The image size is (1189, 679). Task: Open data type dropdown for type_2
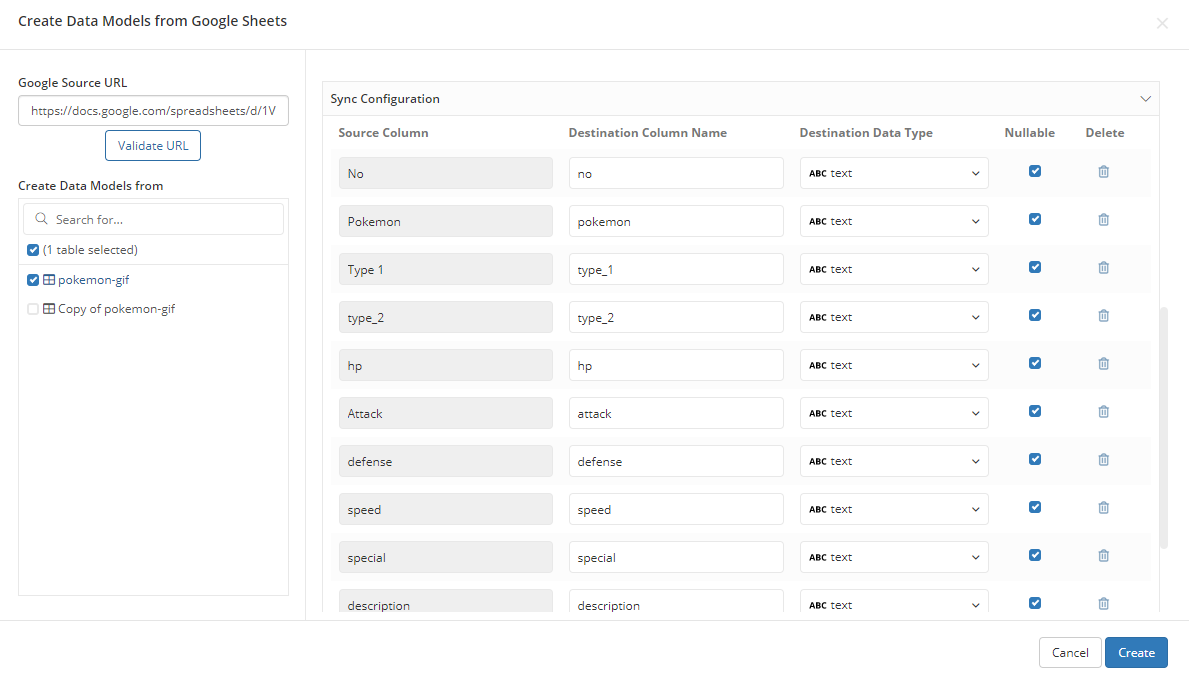[x=894, y=317]
